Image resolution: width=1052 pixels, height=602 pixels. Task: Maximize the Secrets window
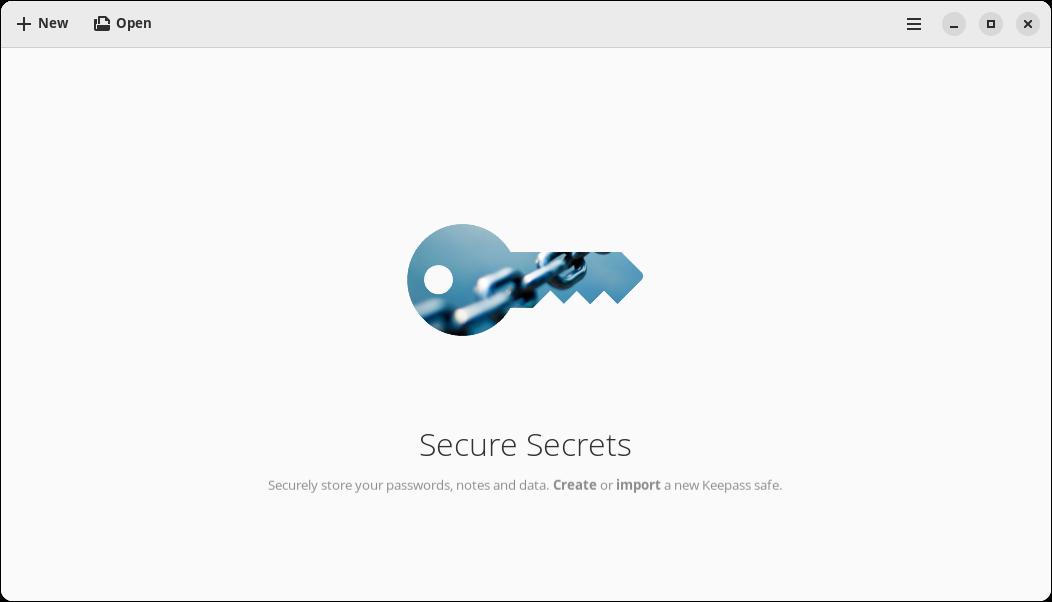(990, 24)
